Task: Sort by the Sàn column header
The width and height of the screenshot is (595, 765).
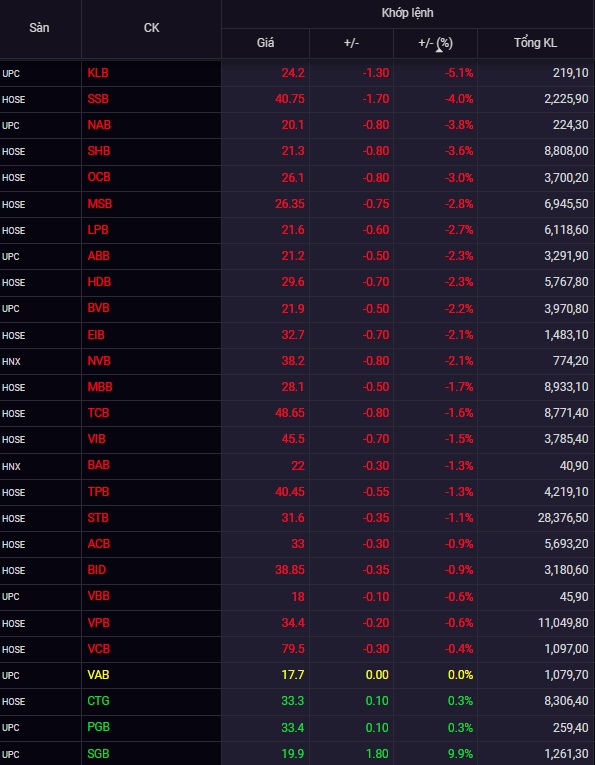Action: coord(39,28)
